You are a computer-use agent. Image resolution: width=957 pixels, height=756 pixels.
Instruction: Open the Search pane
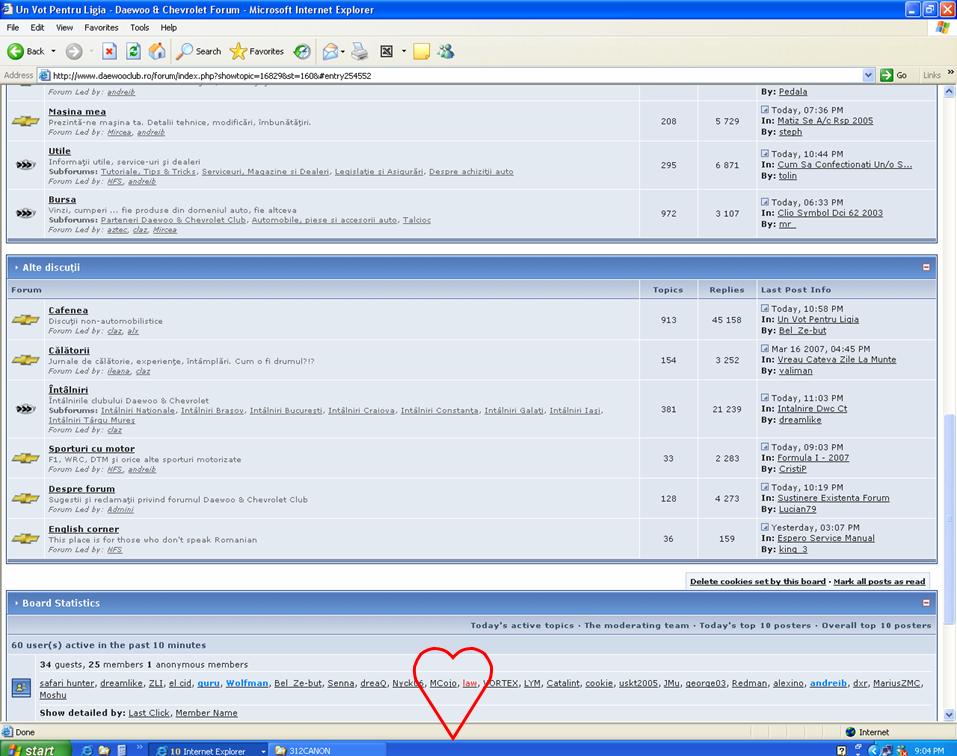coord(199,51)
